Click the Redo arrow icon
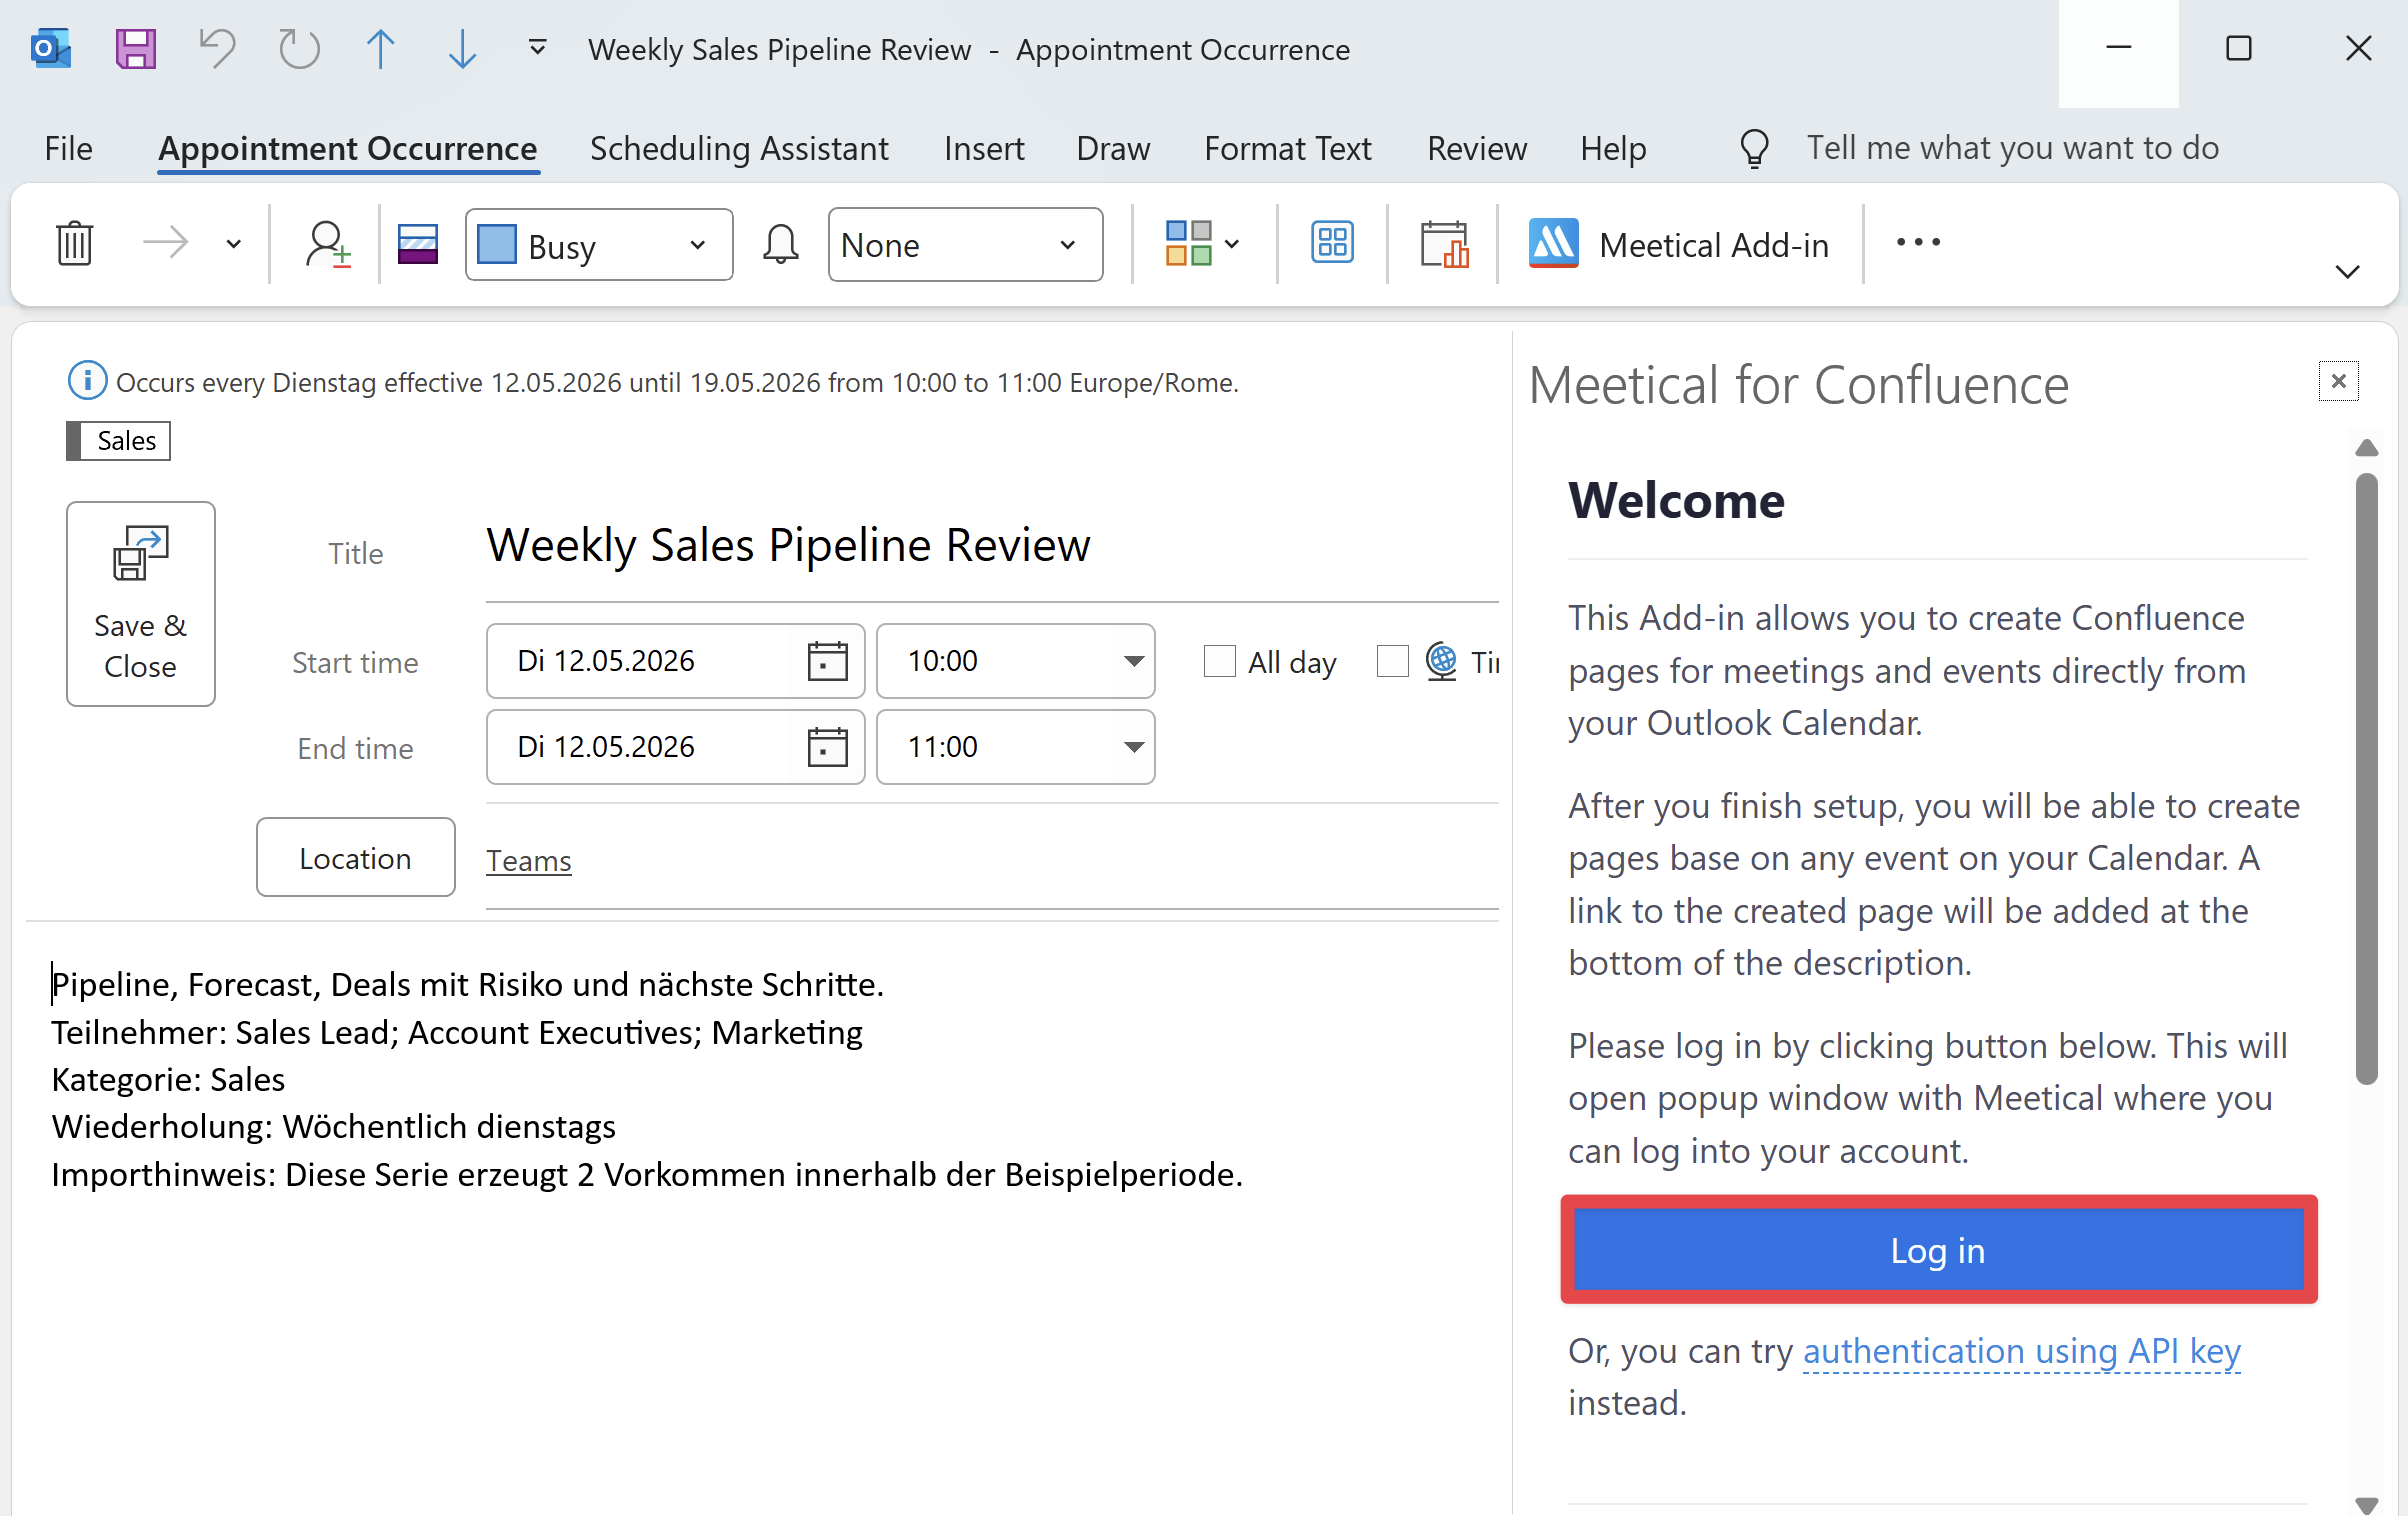The width and height of the screenshot is (2408, 1516). click(x=299, y=49)
